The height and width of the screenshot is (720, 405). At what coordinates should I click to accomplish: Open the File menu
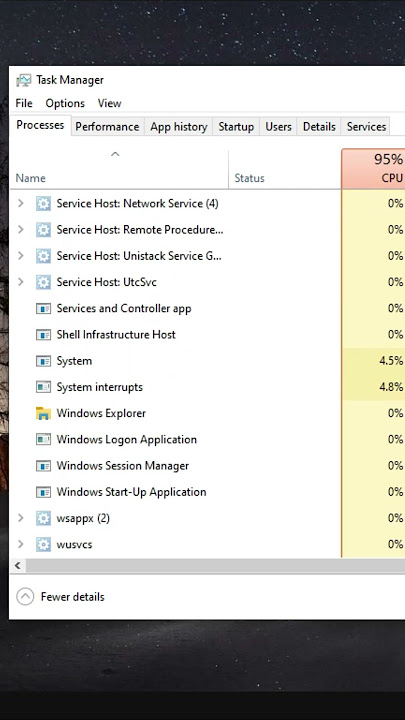24,103
